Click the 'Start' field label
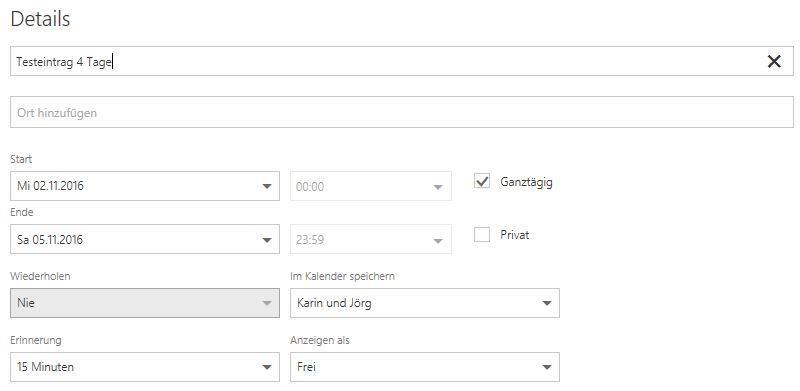The image size is (800, 391). pos(21,159)
